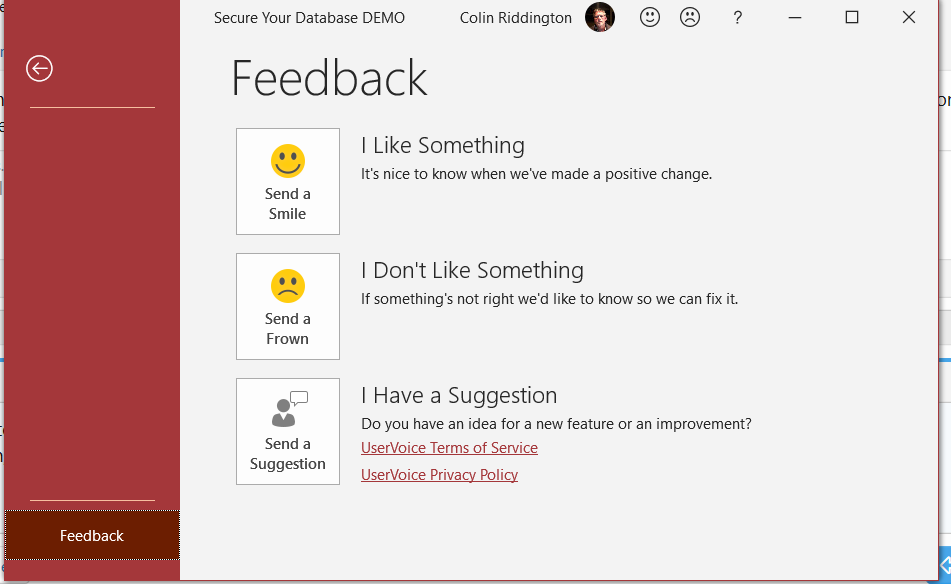
Task: Click the "I Like Something" heading
Action: click(442, 146)
